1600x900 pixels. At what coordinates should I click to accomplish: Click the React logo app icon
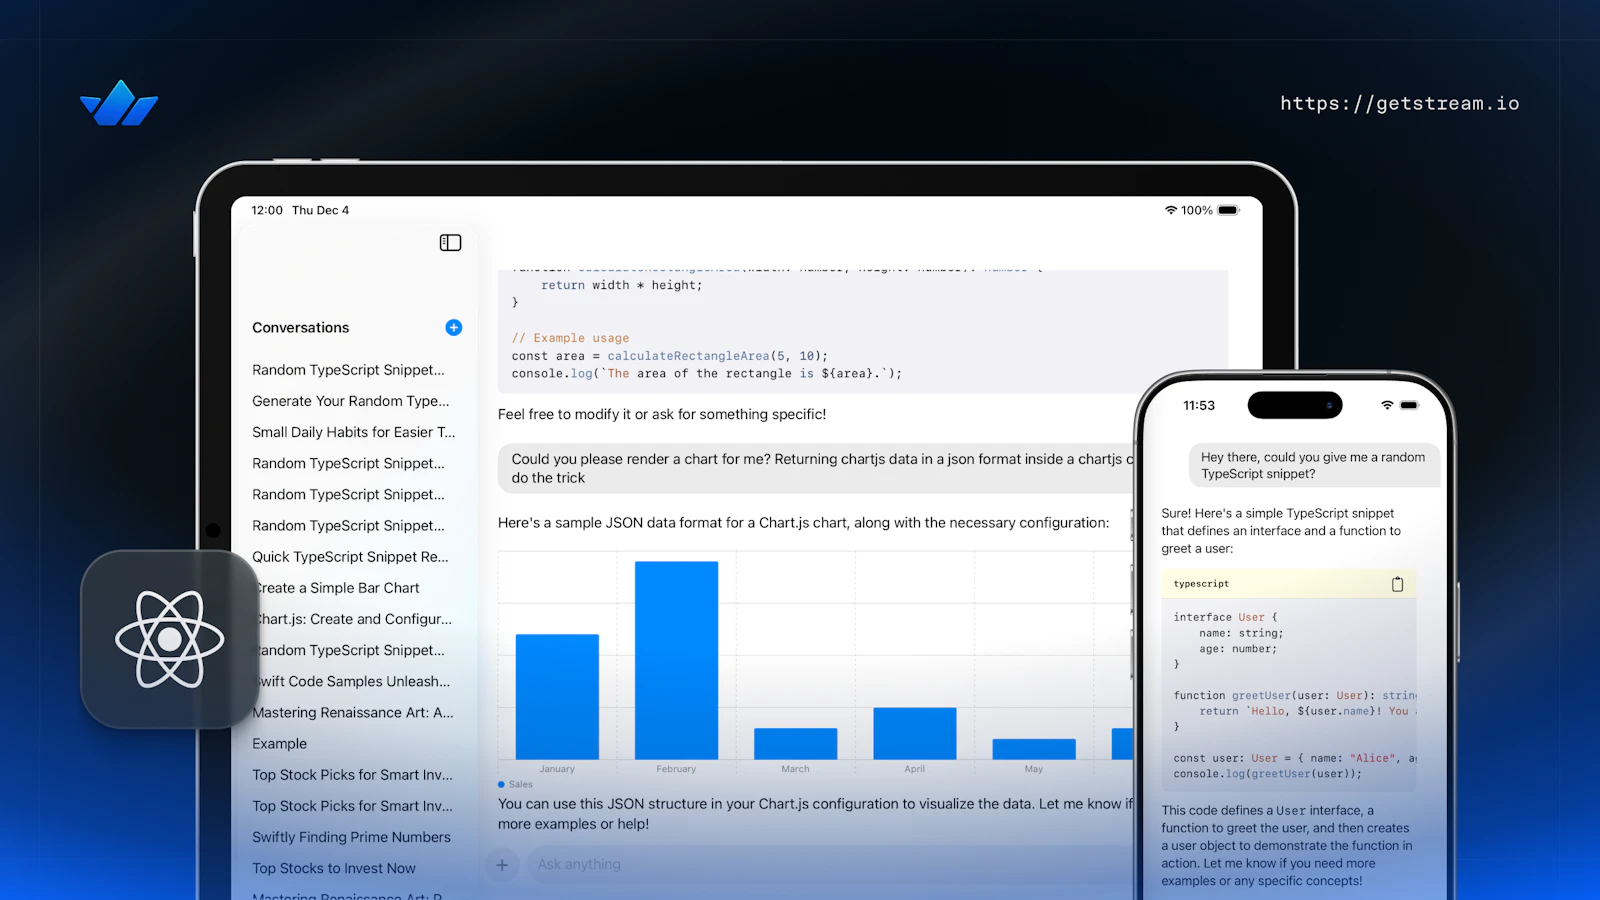coord(170,640)
